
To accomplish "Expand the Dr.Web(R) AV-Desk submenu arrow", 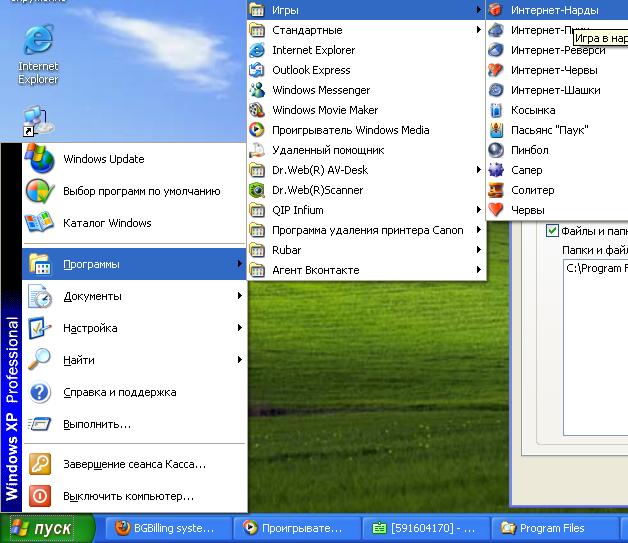I will point(479,170).
